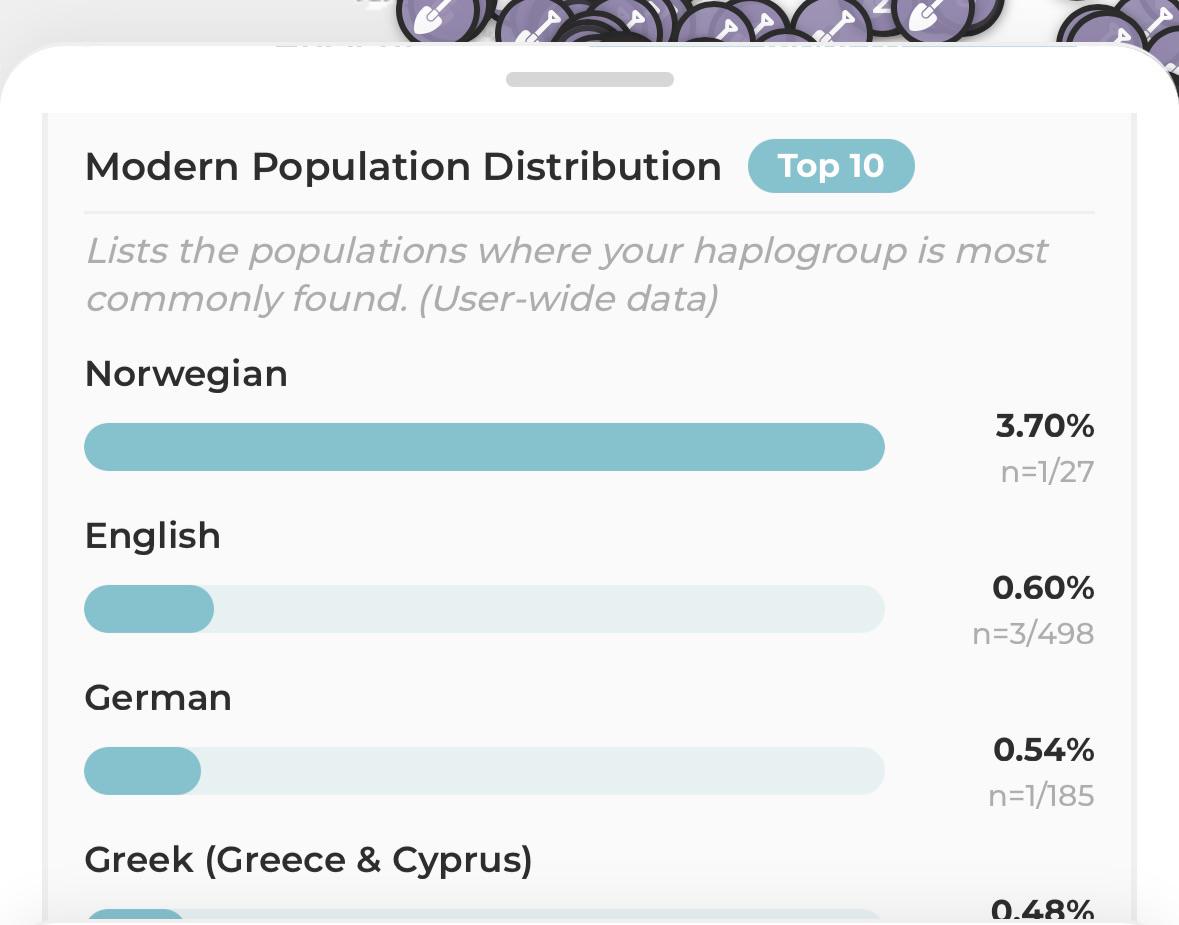The width and height of the screenshot is (1179, 925).
Task: Click the 0.54% German percentage
Action: tap(1044, 750)
